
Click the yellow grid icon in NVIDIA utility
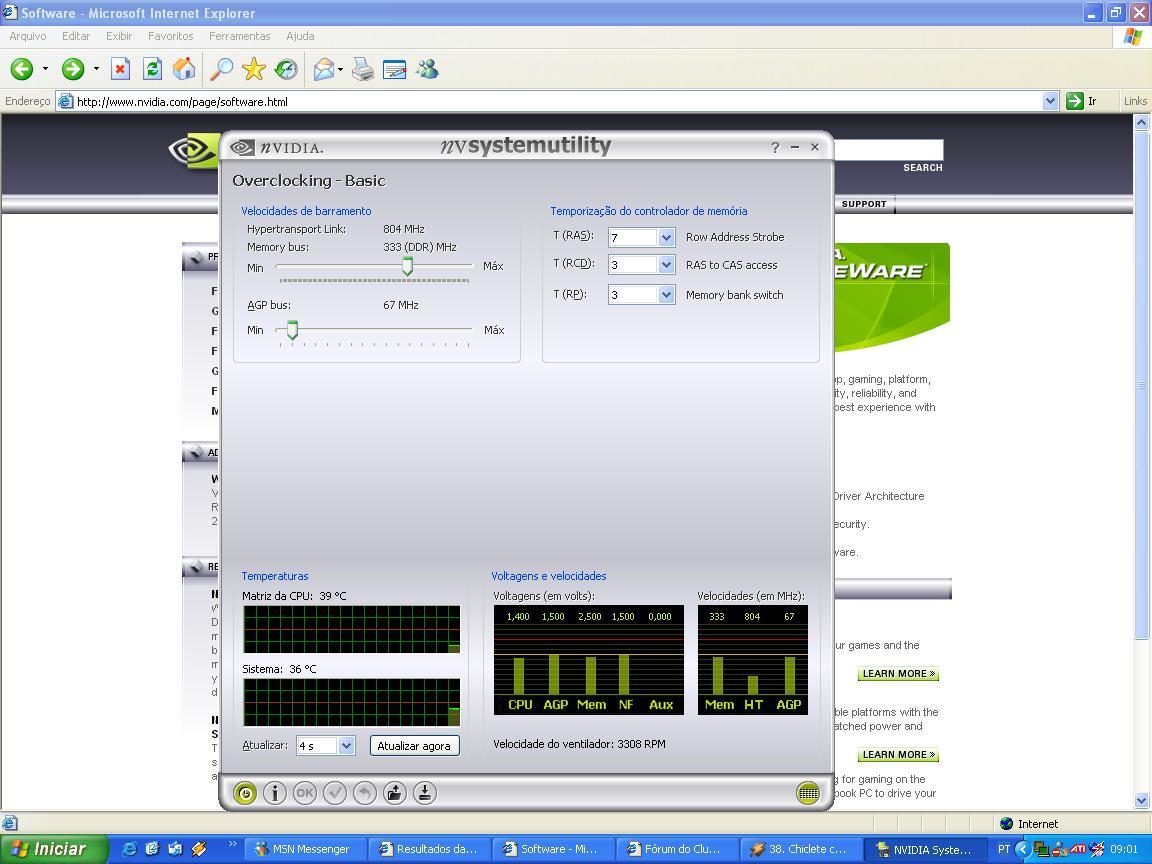click(x=808, y=793)
